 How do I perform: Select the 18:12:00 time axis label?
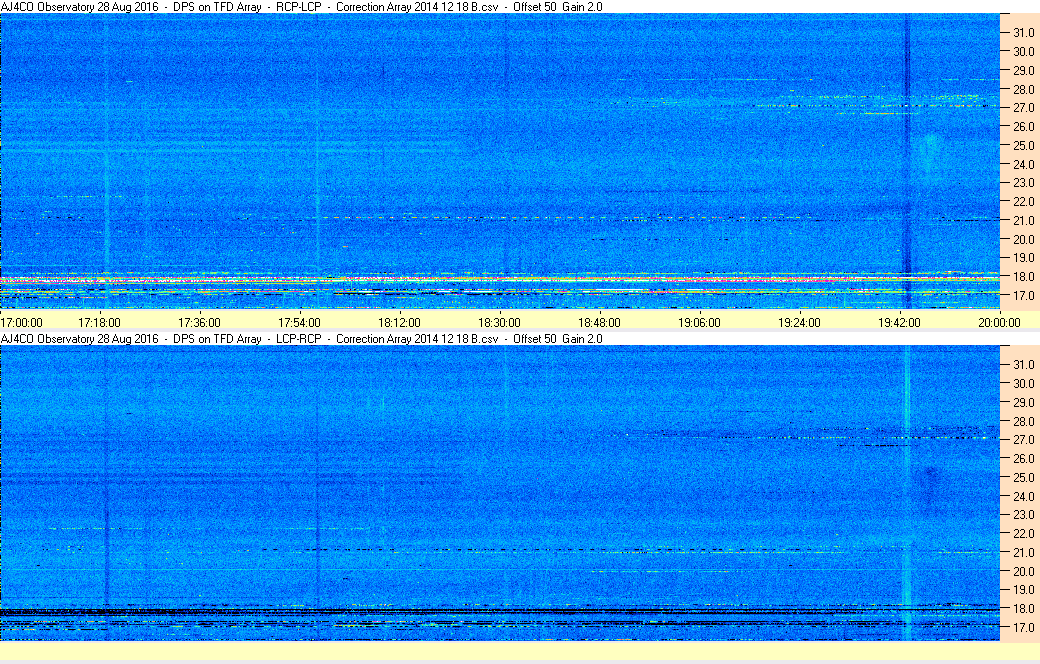click(x=399, y=323)
